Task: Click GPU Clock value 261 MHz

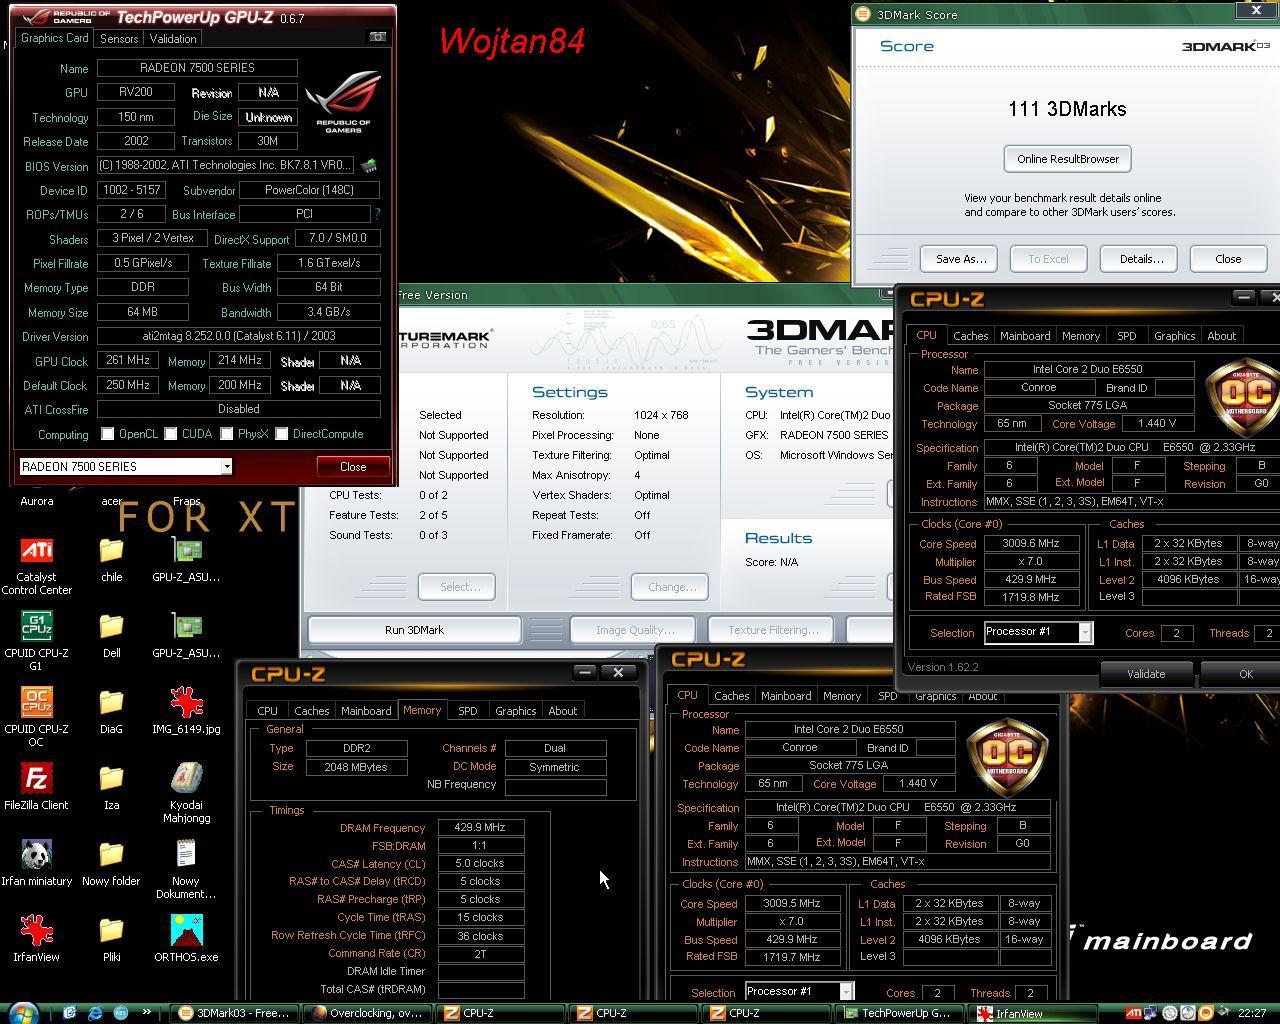Action: (128, 361)
